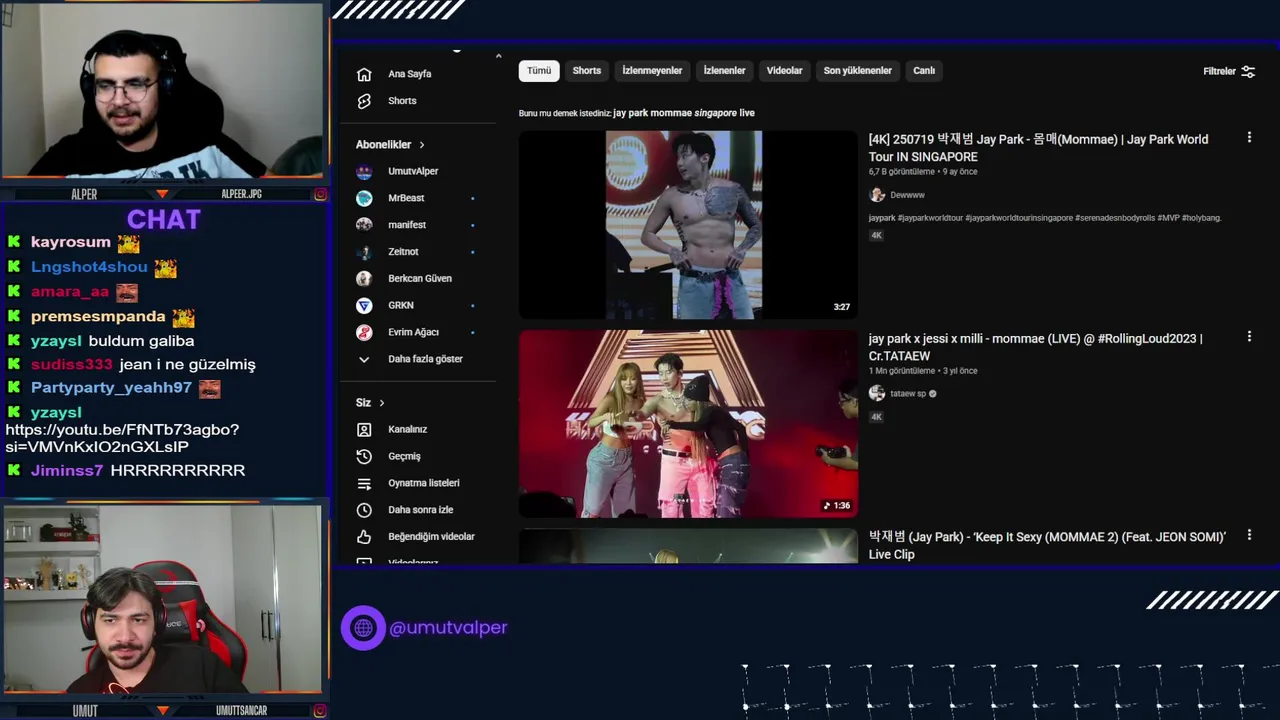Click the globe icon beside @umutvalper
The height and width of the screenshot is (720, 1280).
click(363, 628)
